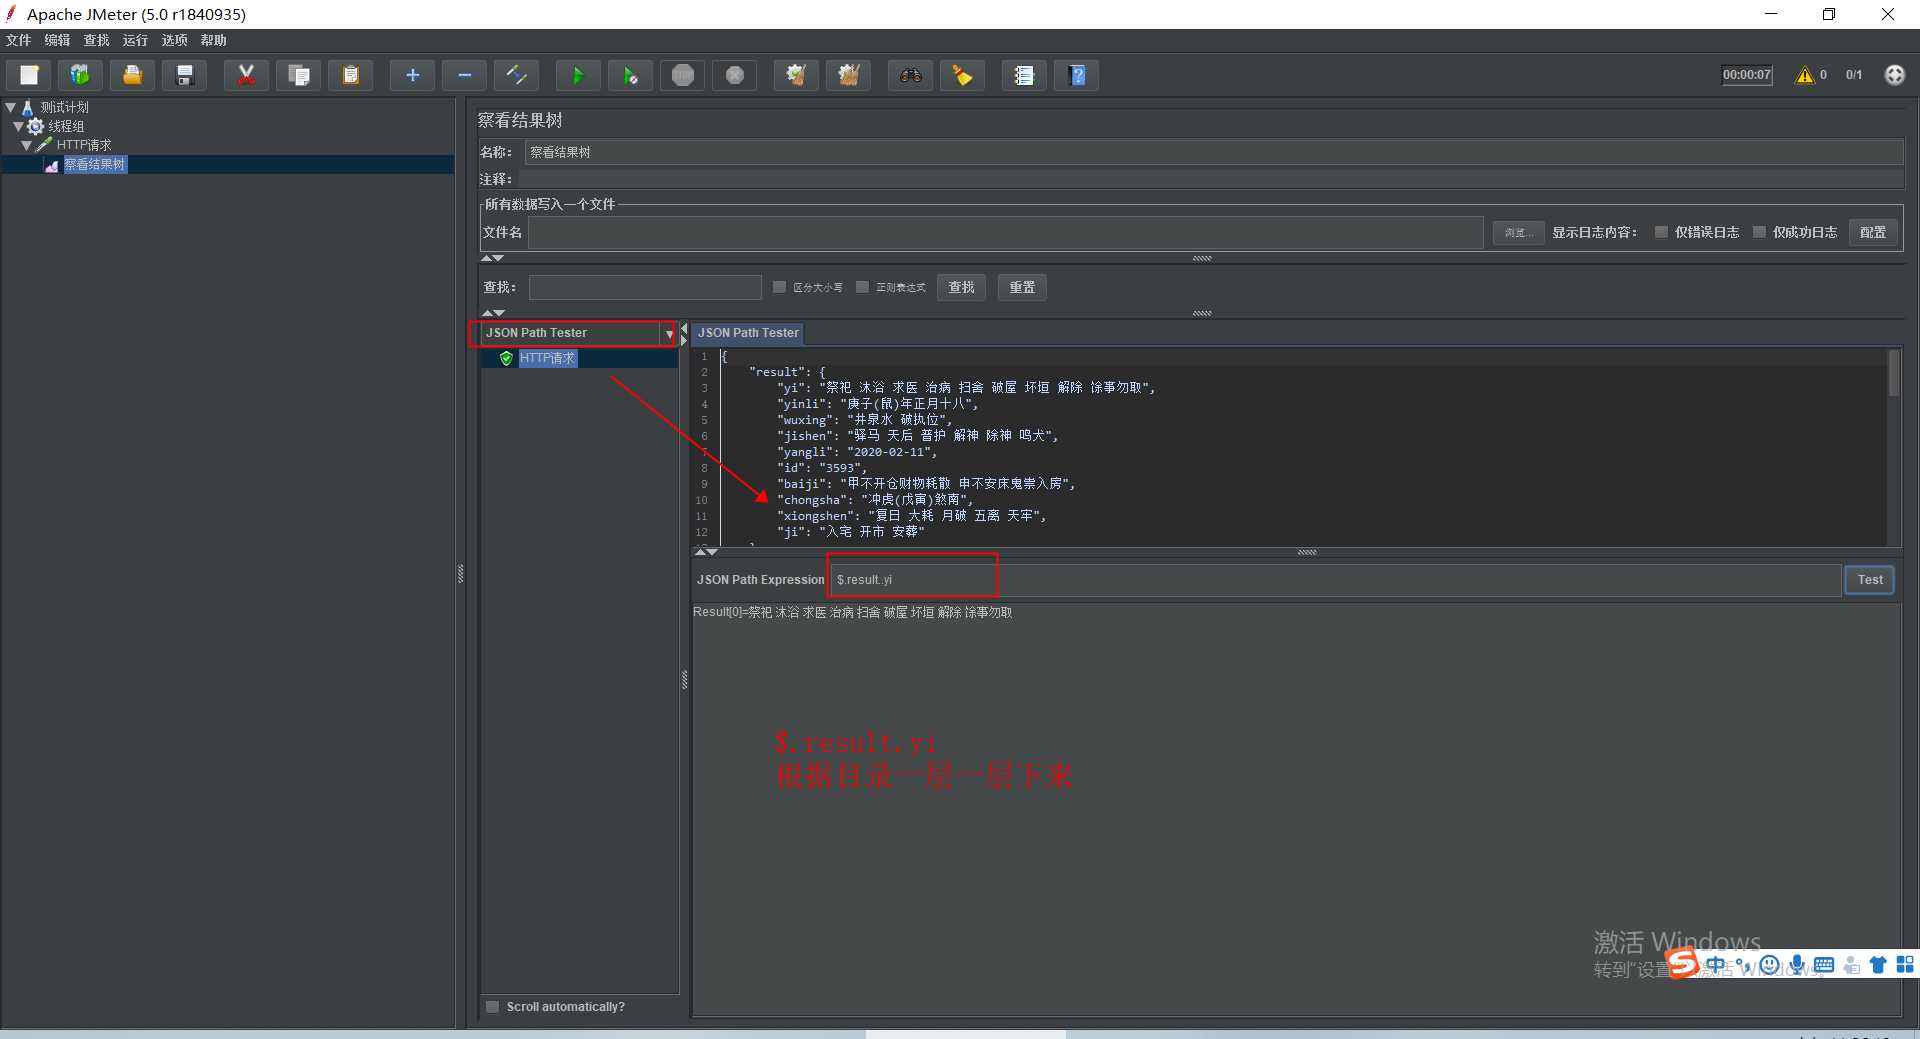
Task: Click the JSON Path Expression input field
Action: tap(1335, 580)
